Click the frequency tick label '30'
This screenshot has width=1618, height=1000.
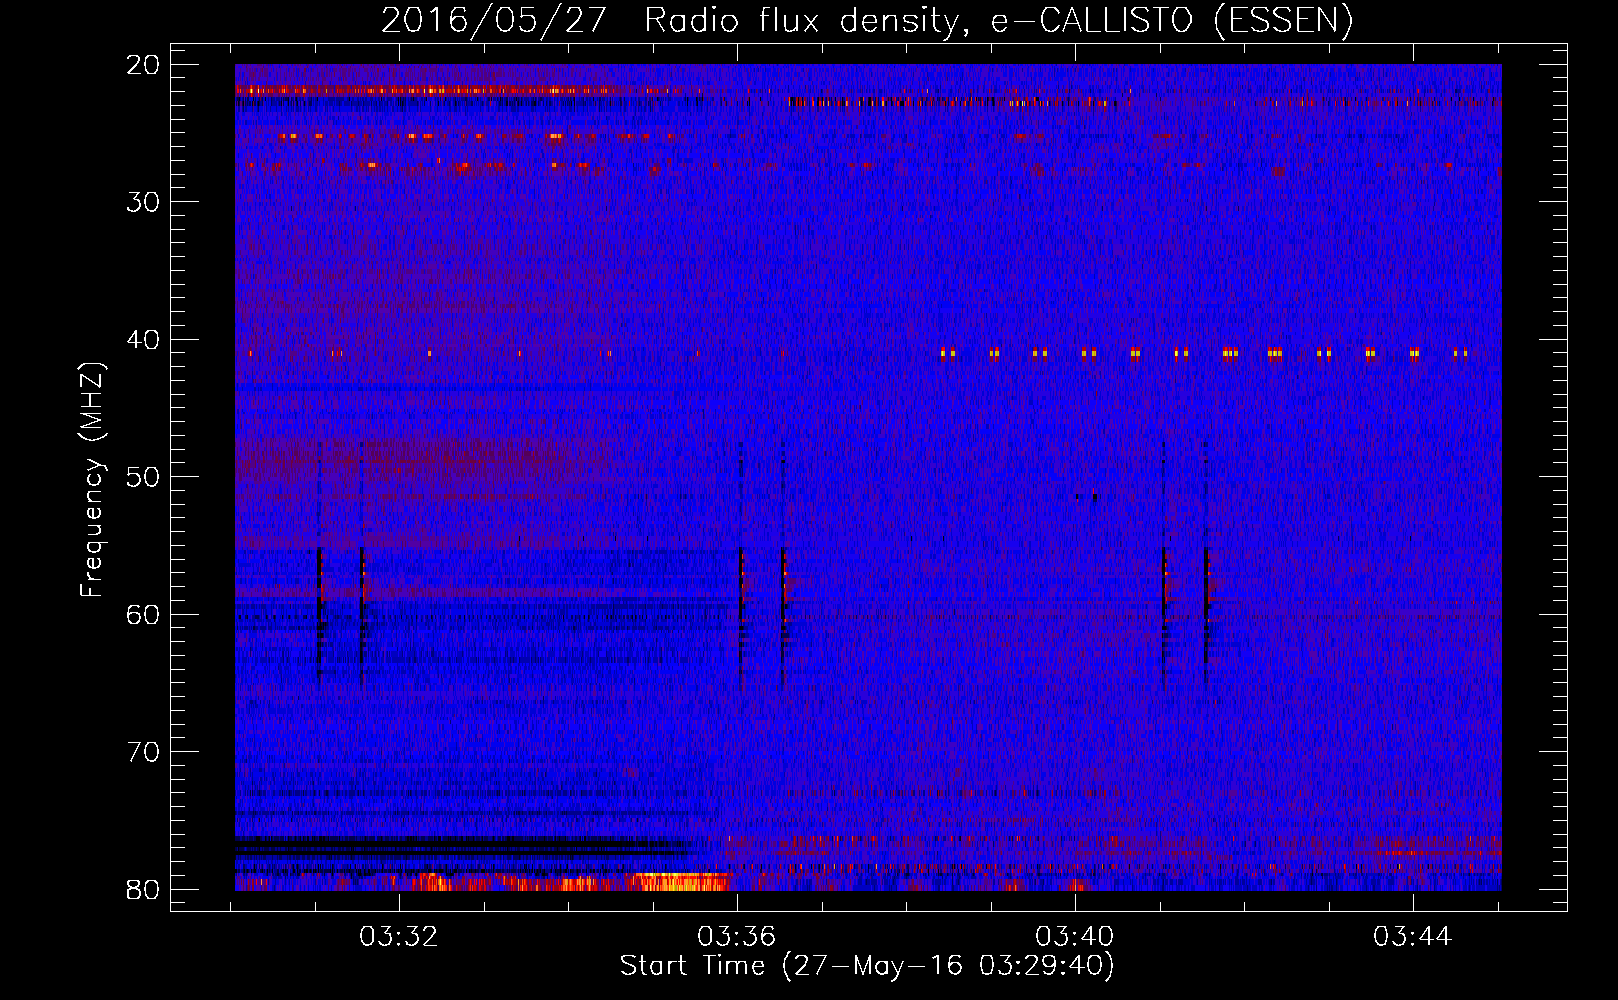pos(144,202)
